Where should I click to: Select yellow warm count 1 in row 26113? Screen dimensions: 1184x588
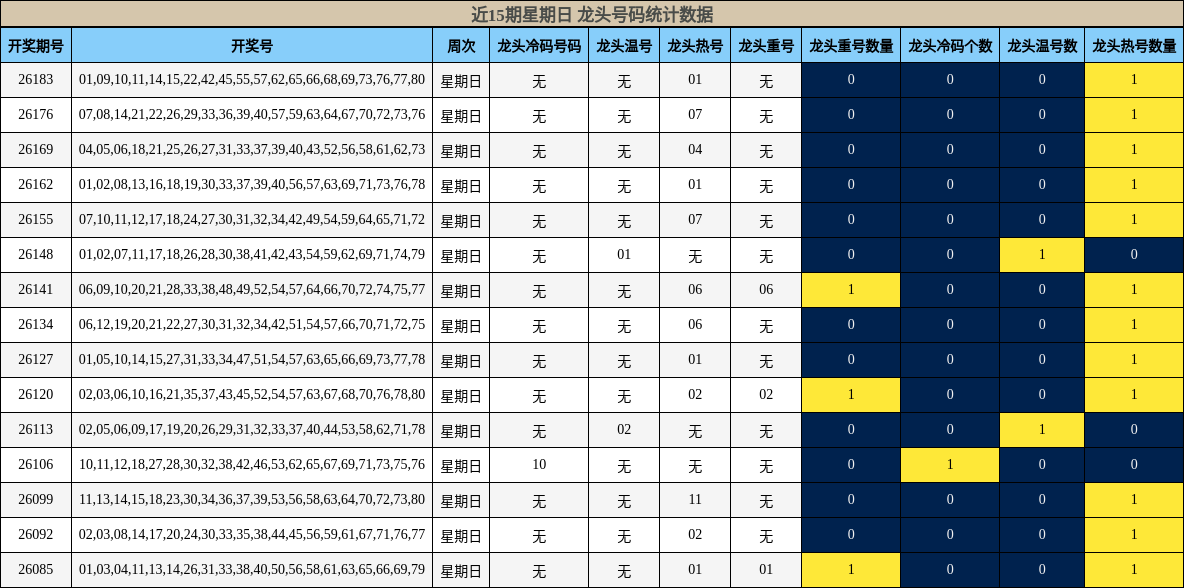coord(1042,430)
